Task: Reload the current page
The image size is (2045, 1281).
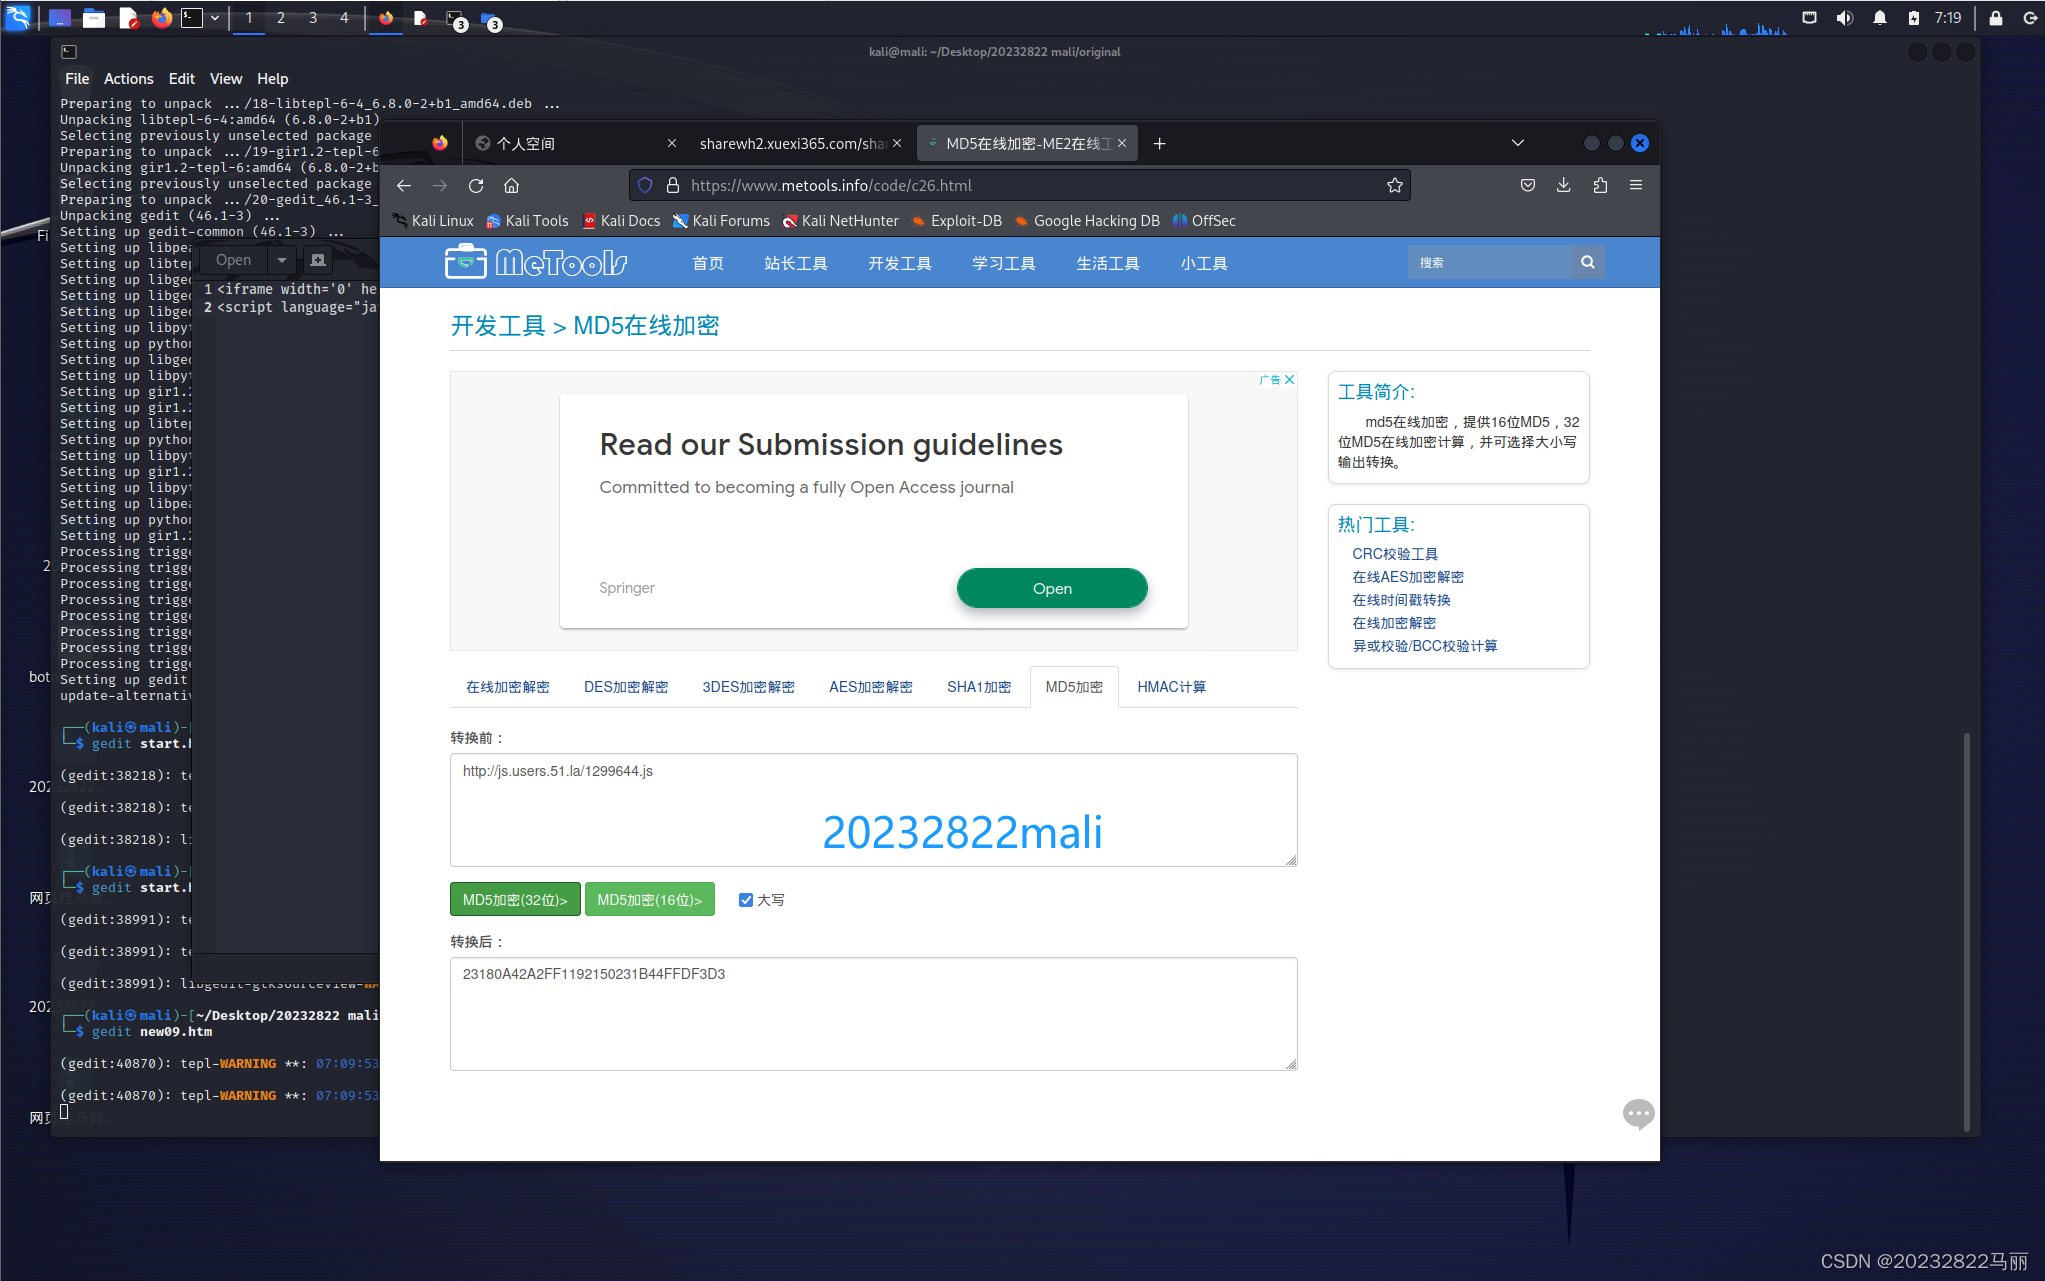Action: click(476, 186)
